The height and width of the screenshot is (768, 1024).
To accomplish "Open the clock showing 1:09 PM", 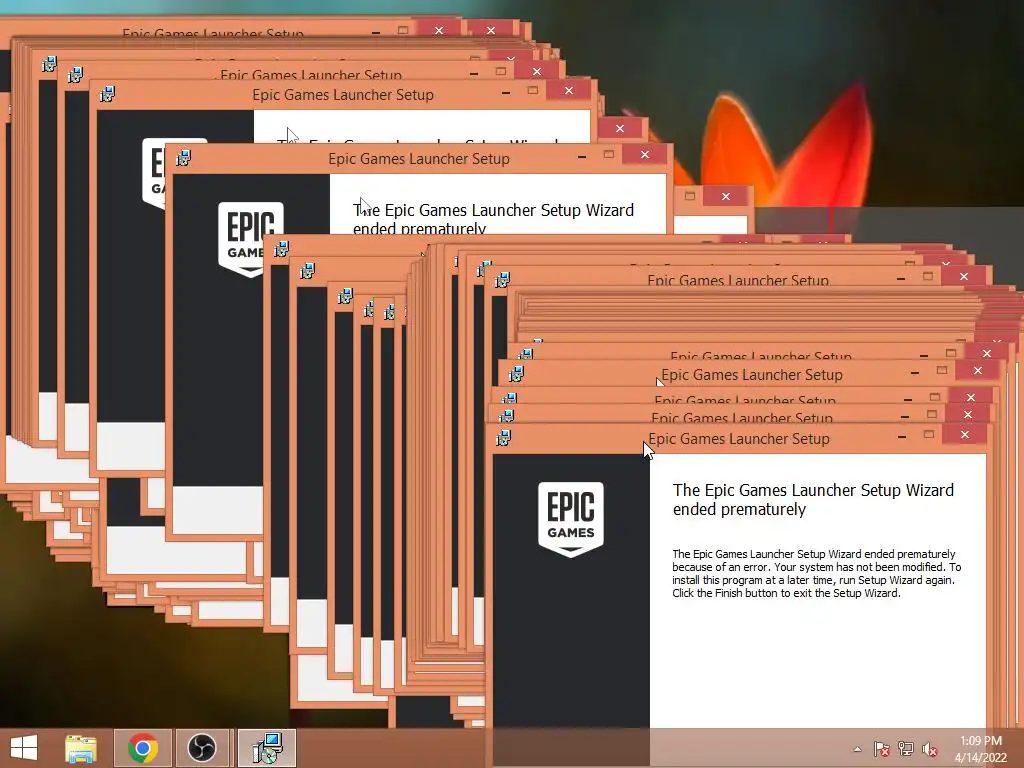I will click(981, 749).
